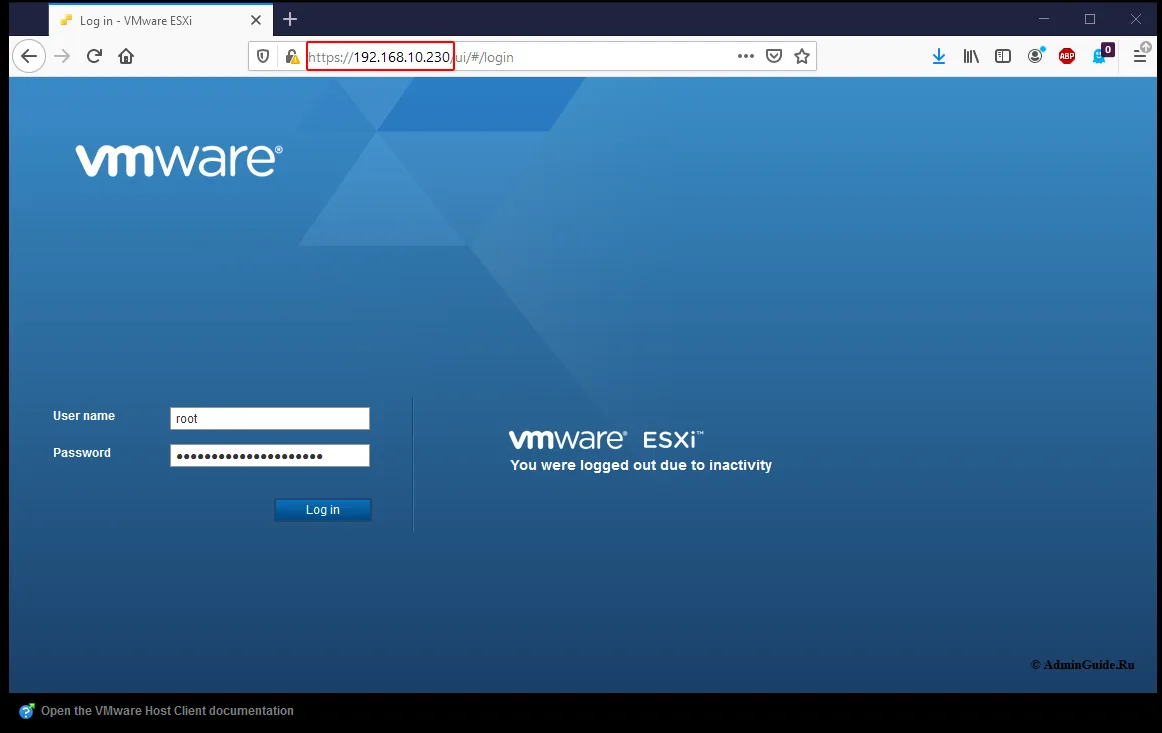Screen dimensions: 1162x733
Task: Open the library bookmarks icon
Action: coord(971,56)
